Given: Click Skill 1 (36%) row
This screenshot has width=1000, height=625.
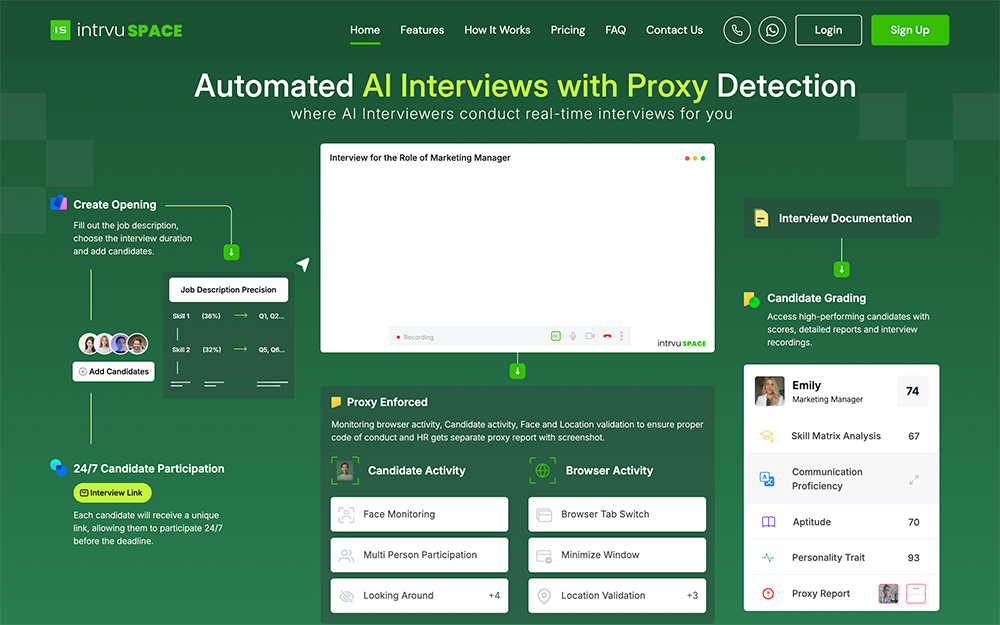Looking at the screenshot, I should click(228, 316).
